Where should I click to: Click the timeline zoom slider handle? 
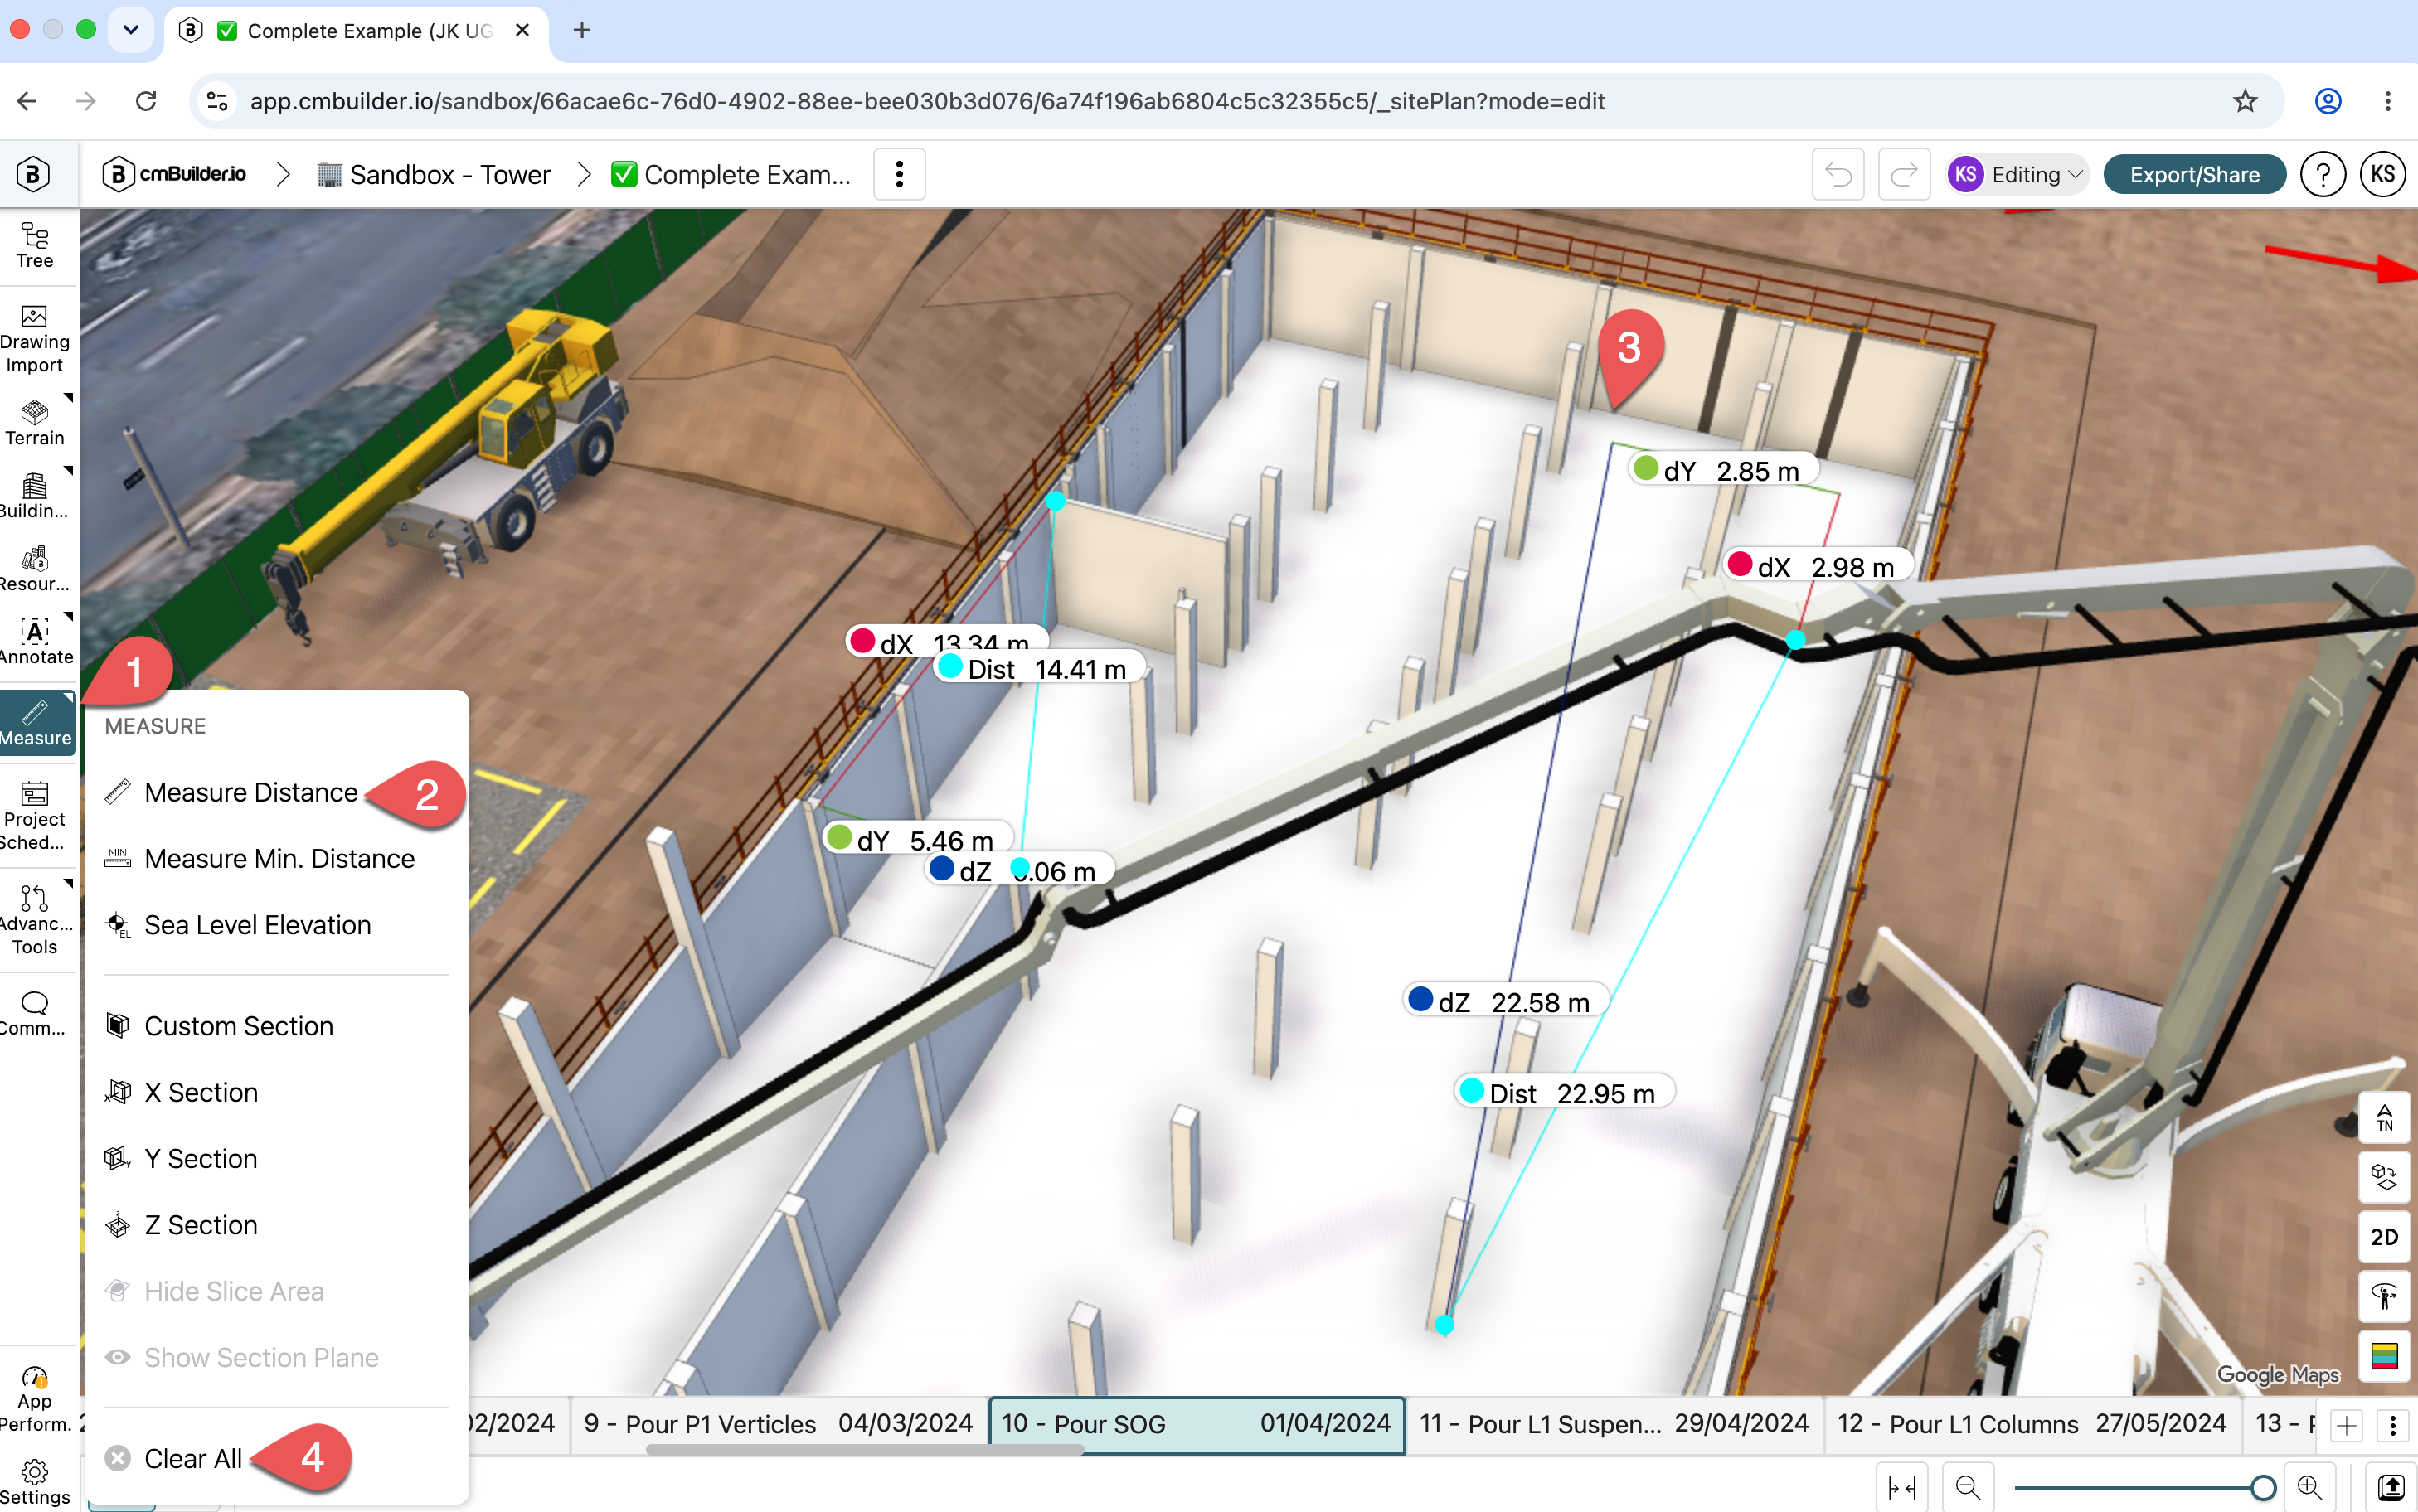(2264, 1488)
